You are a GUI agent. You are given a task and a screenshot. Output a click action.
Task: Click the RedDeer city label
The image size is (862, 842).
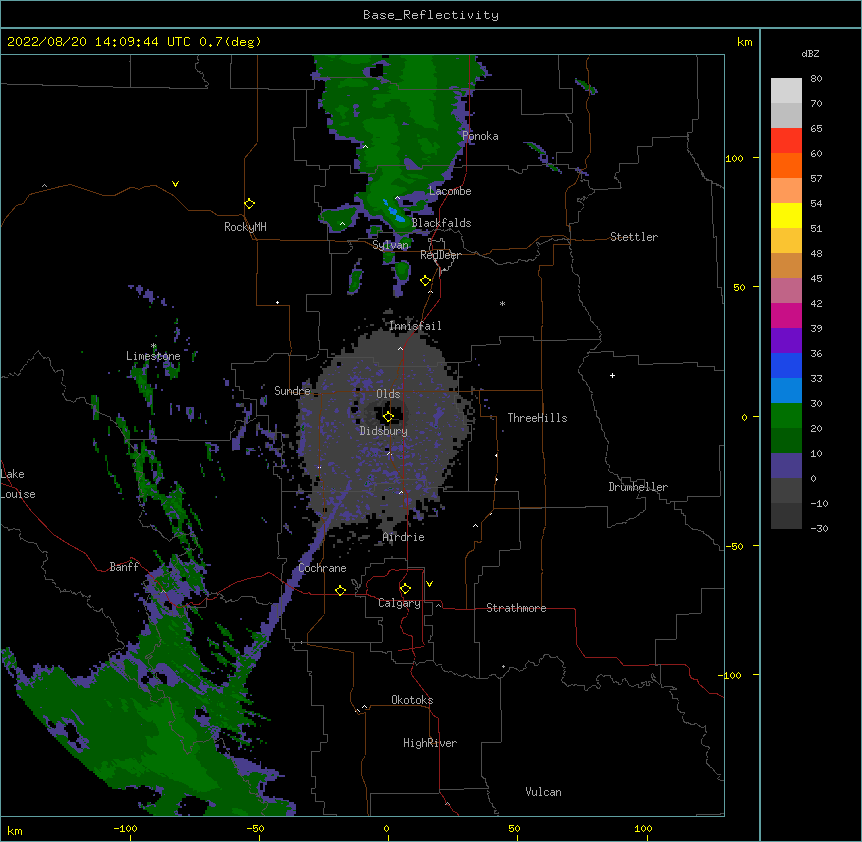(440, 255)
